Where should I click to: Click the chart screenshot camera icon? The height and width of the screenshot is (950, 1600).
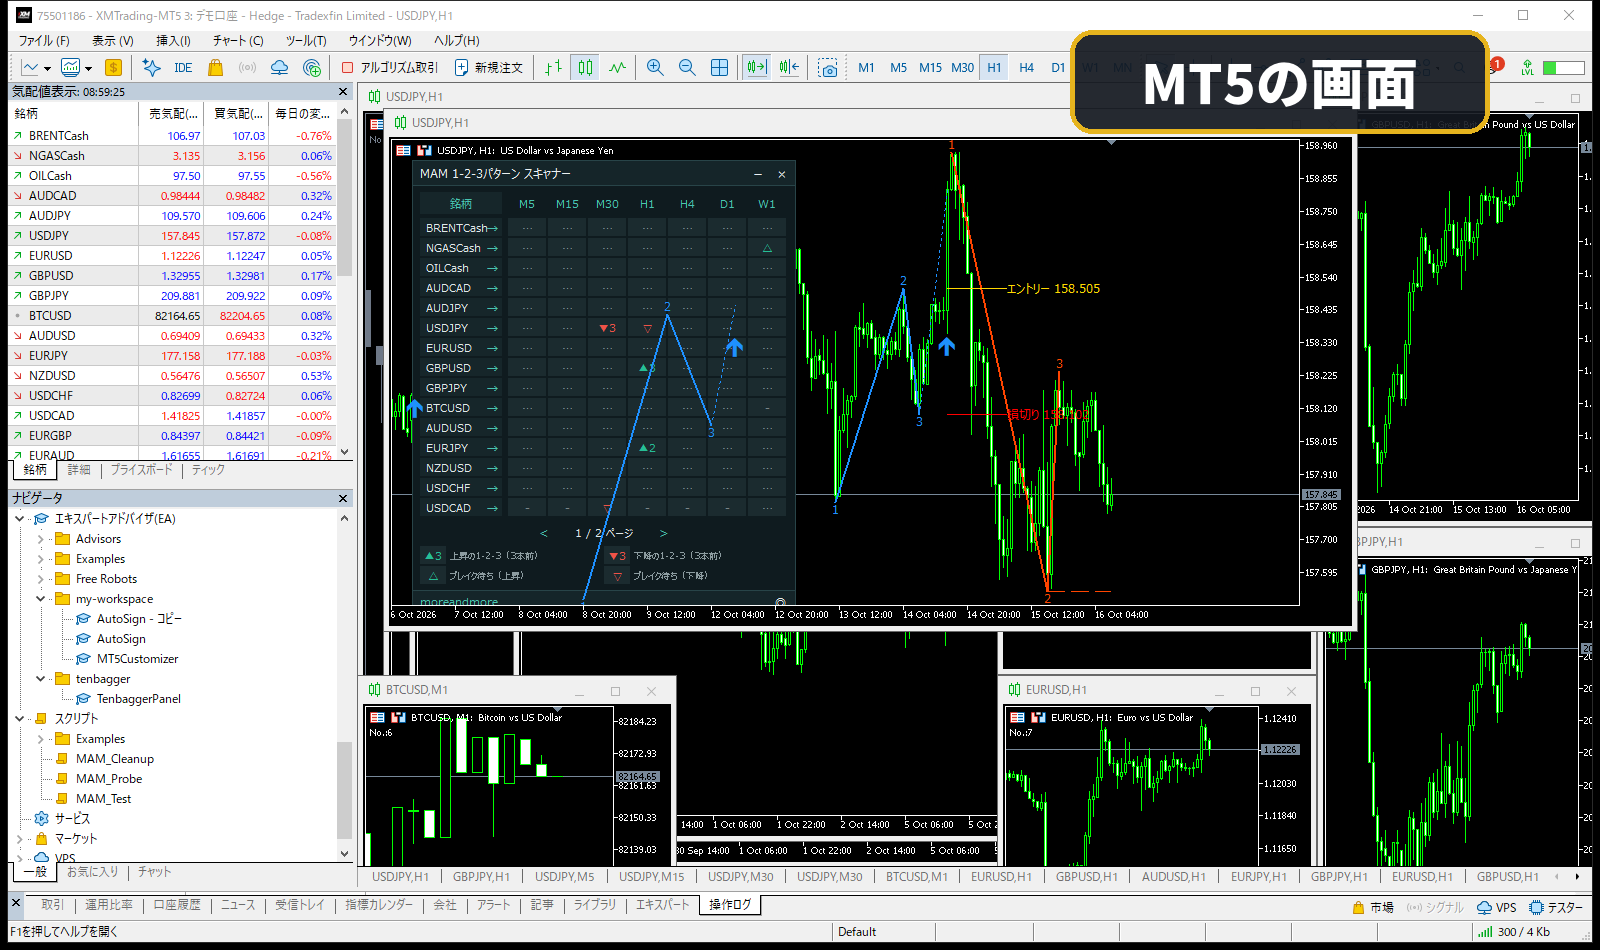point(827,68)
